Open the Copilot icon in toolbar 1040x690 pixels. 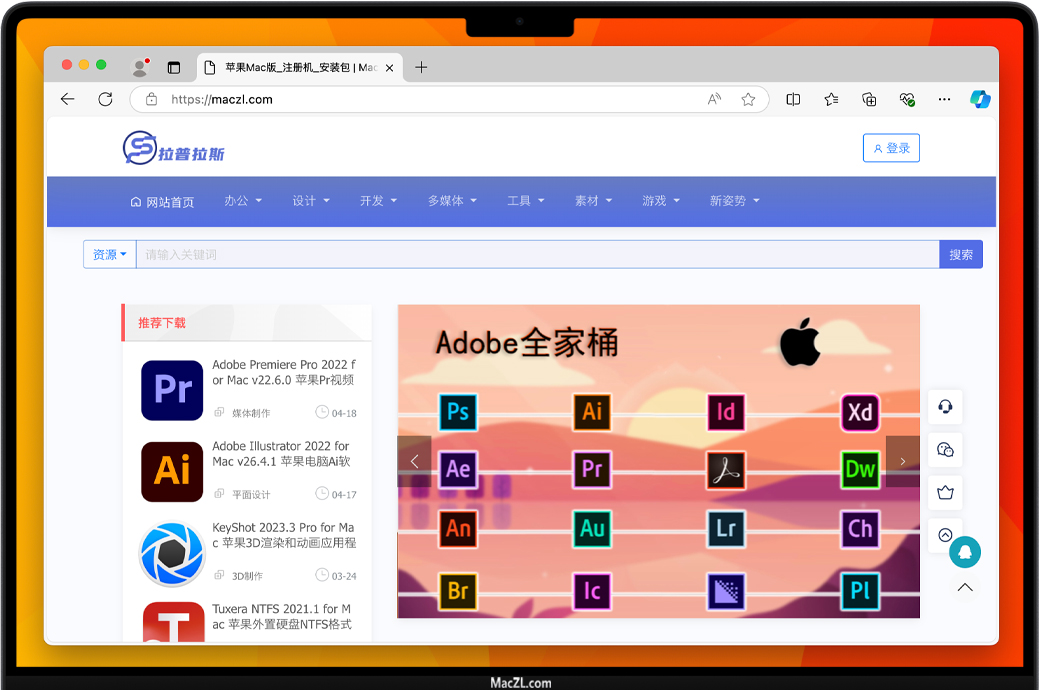tap(980, 99)
